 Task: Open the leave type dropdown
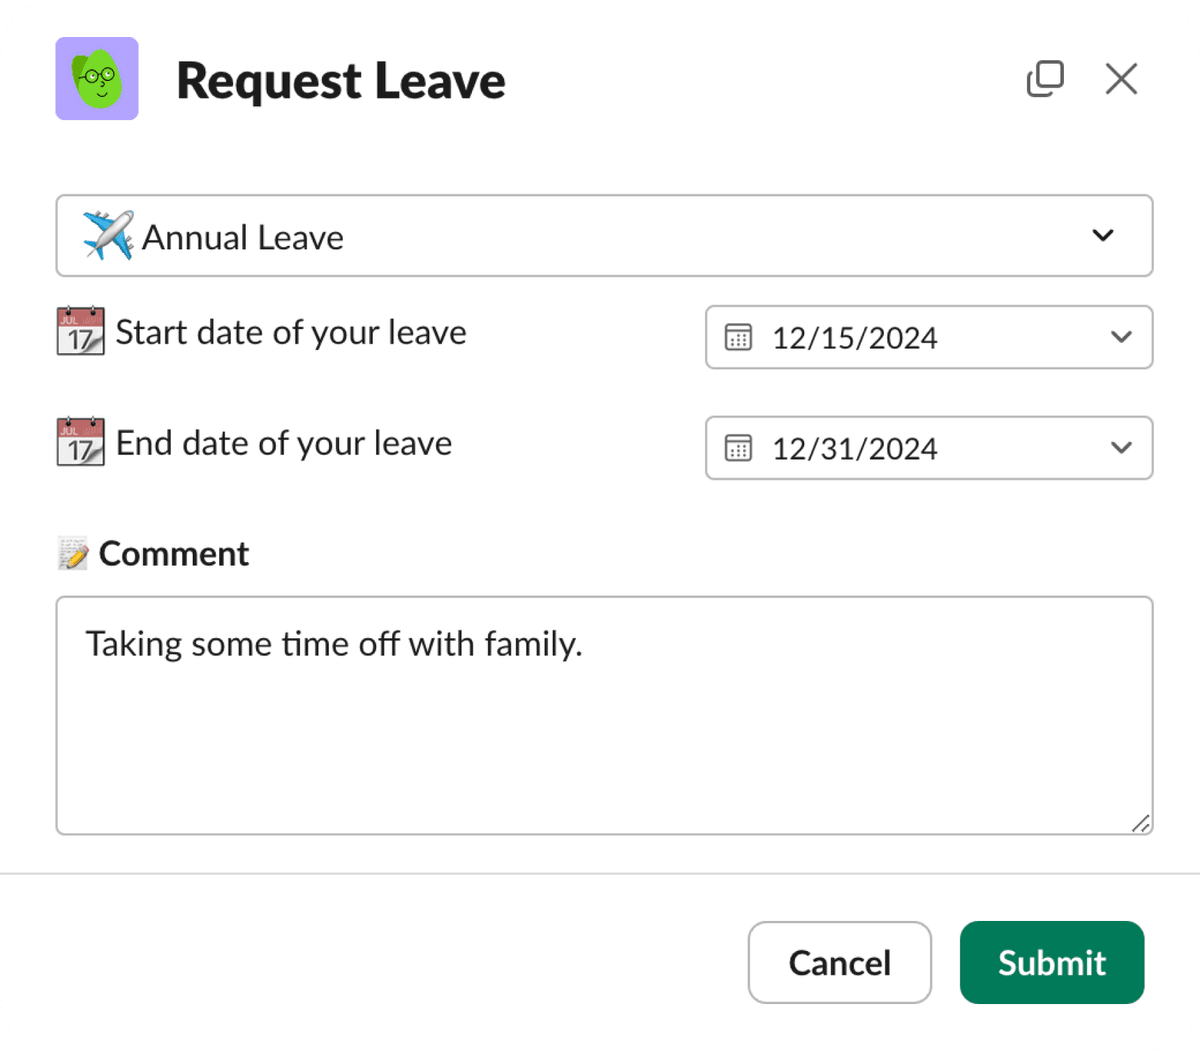coord(1103,236)
